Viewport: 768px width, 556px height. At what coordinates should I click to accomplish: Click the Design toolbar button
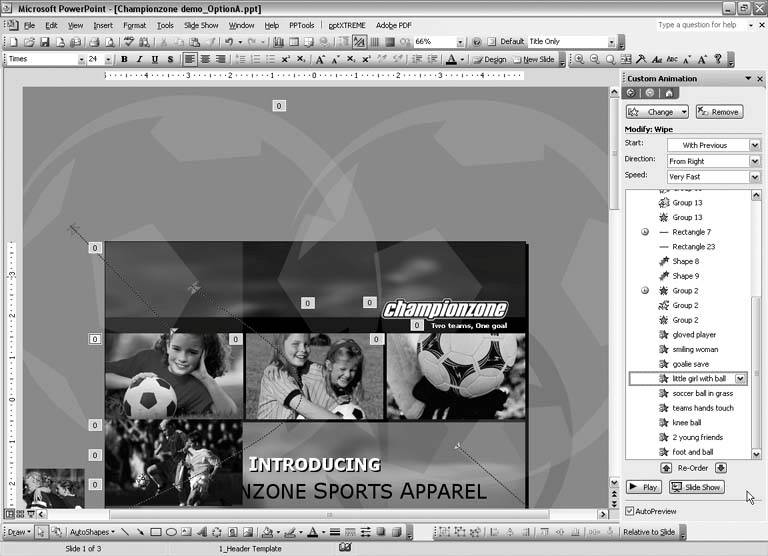pyautogui.click(x=489, y=59)
